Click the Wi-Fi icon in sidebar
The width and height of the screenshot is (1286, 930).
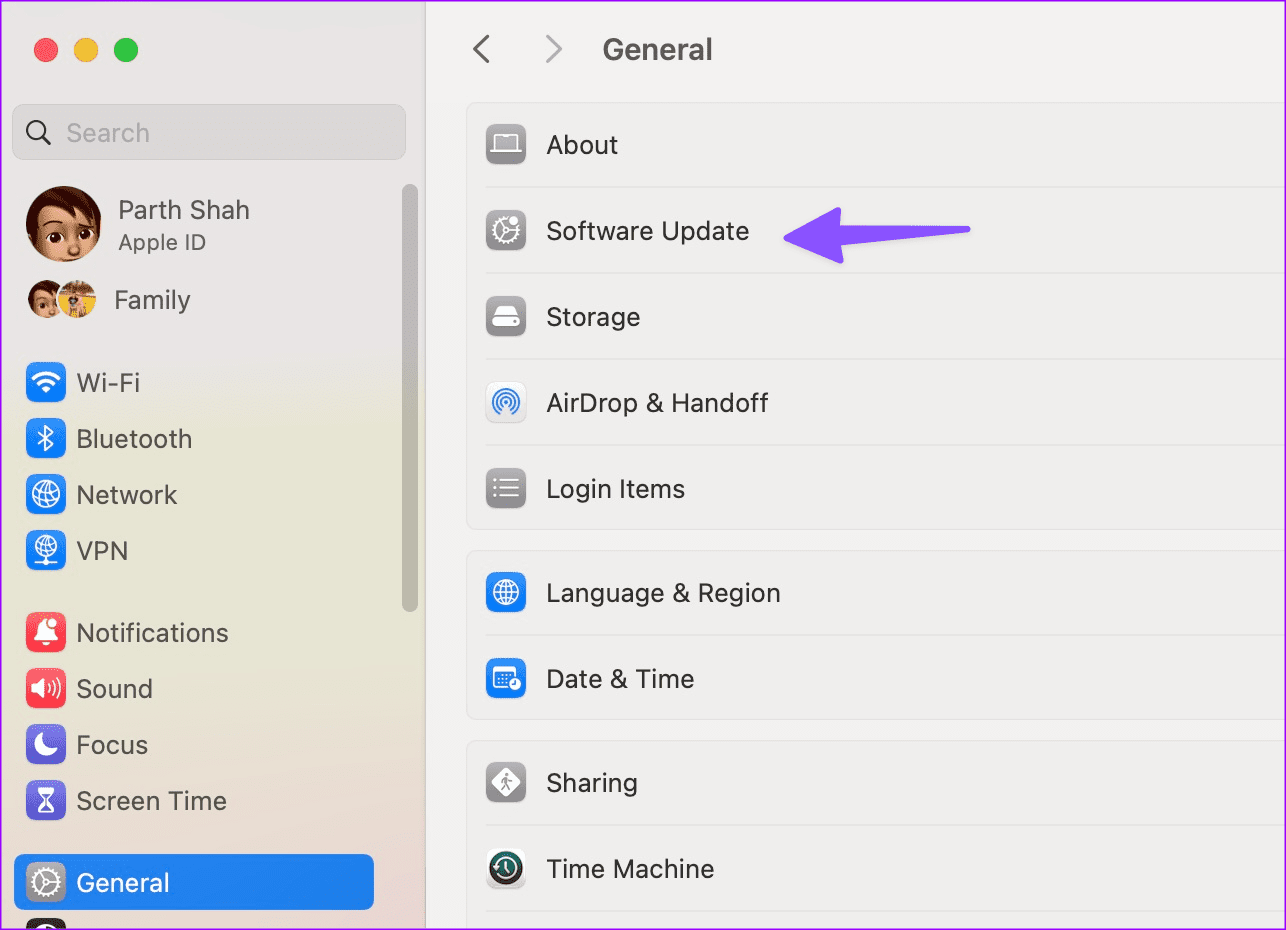click(x=46, y=383)
